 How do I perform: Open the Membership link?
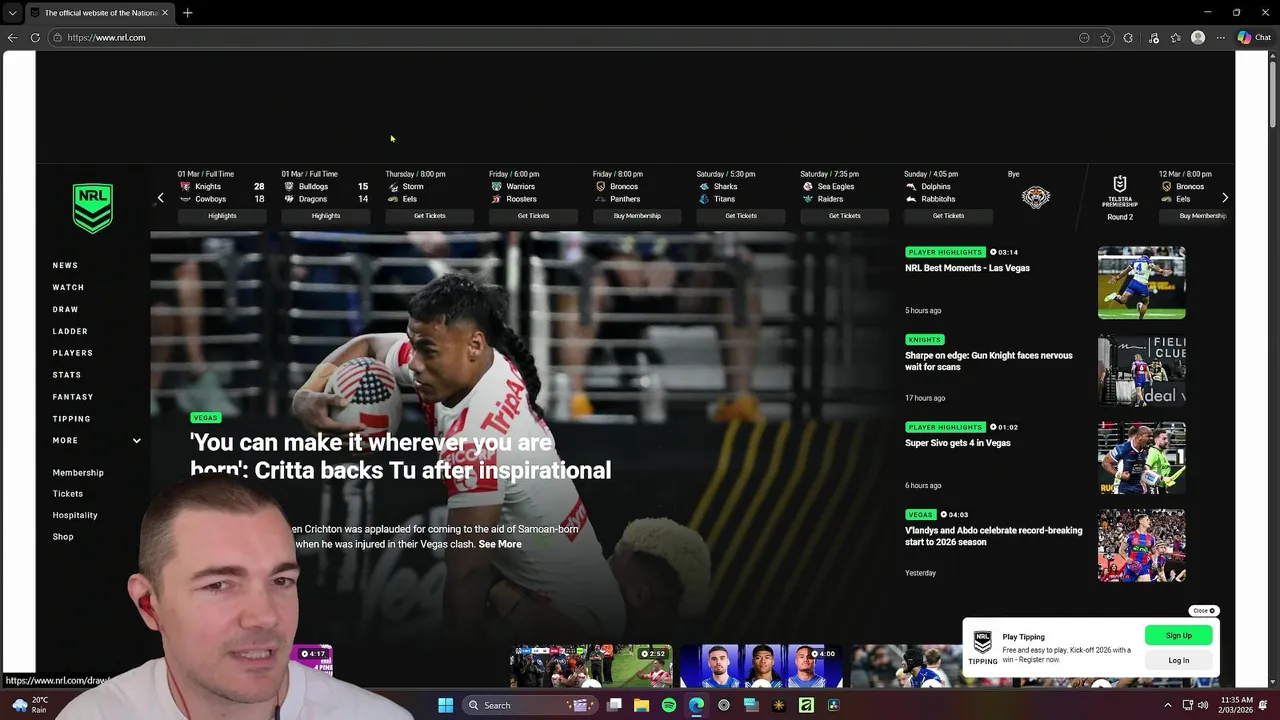tap(78, 472)
